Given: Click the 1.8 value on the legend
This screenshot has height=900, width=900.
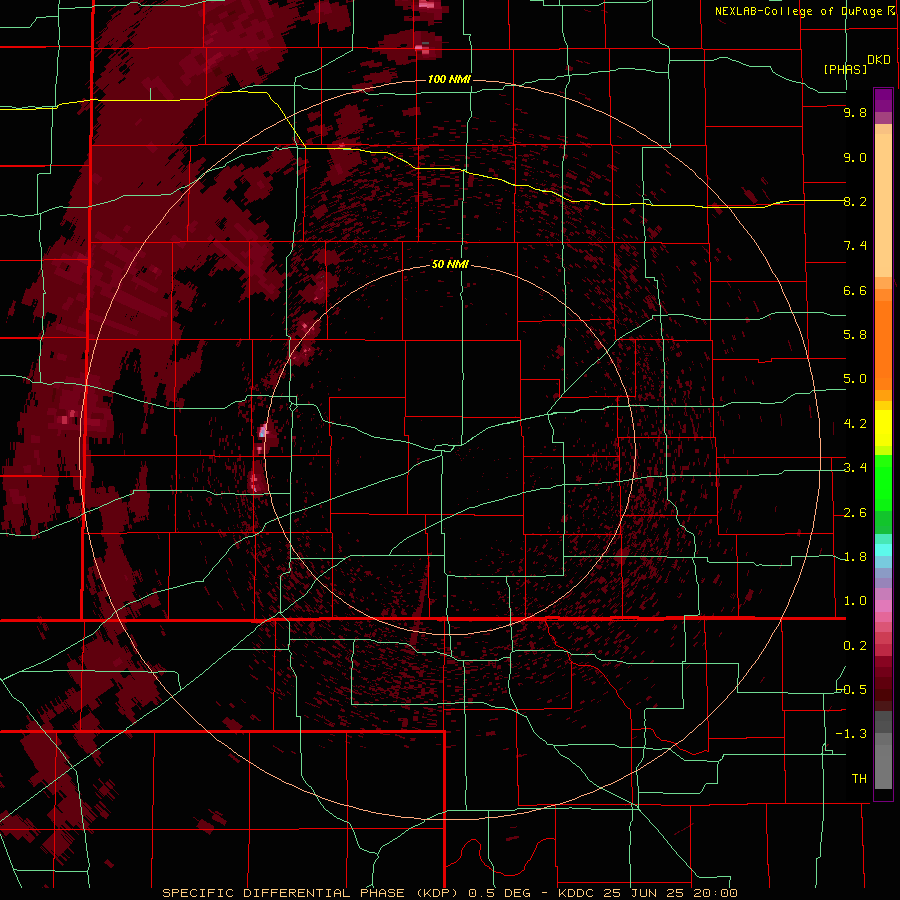Looking at the screenshot, I should point(855,557).
